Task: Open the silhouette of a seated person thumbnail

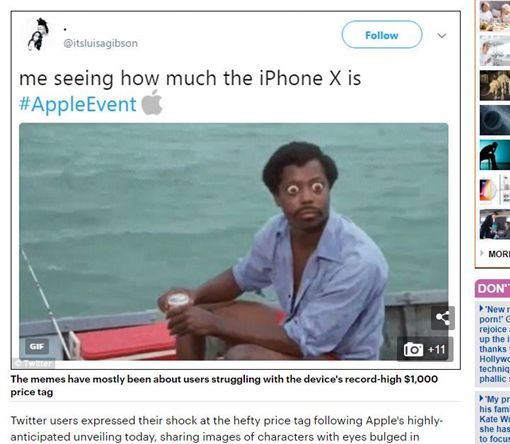Action: 495,155
